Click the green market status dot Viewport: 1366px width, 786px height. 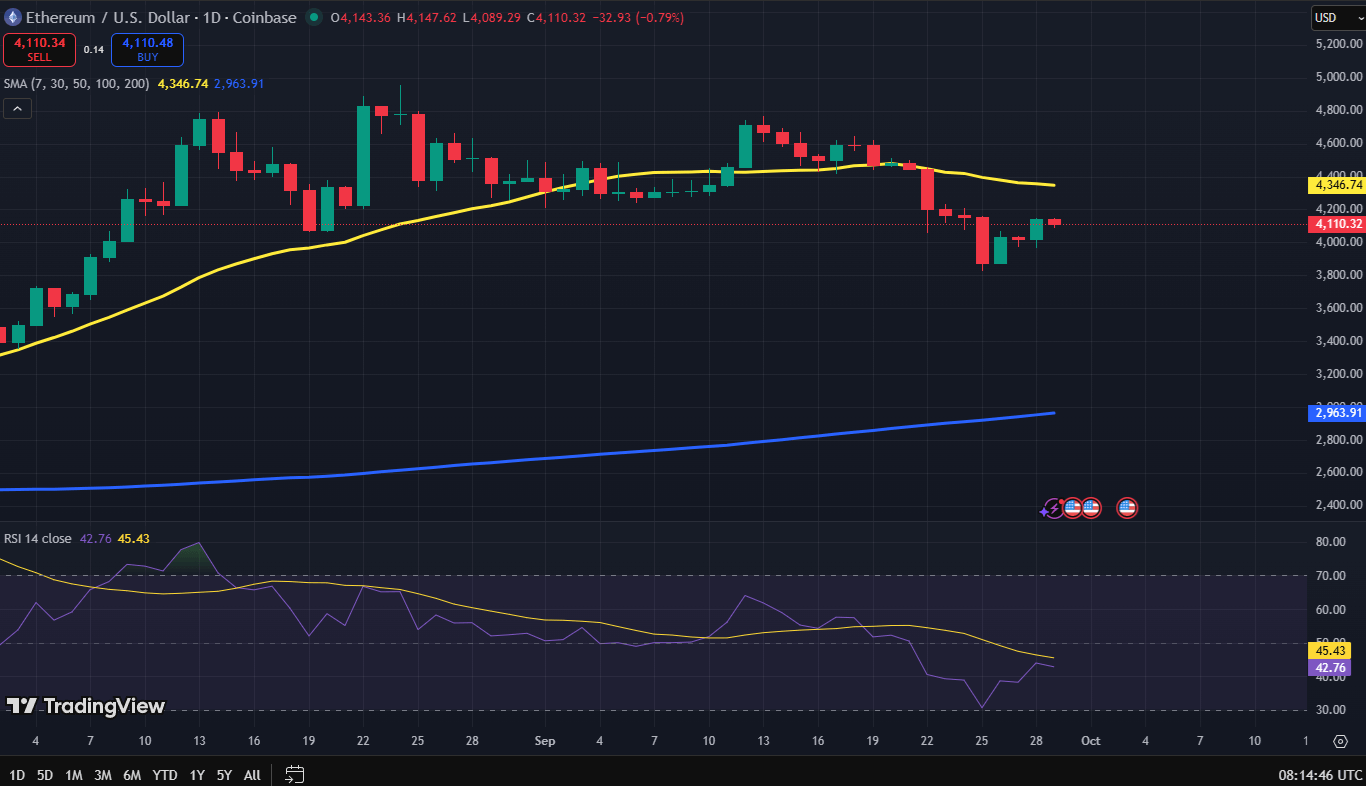[x=315, y=17]
